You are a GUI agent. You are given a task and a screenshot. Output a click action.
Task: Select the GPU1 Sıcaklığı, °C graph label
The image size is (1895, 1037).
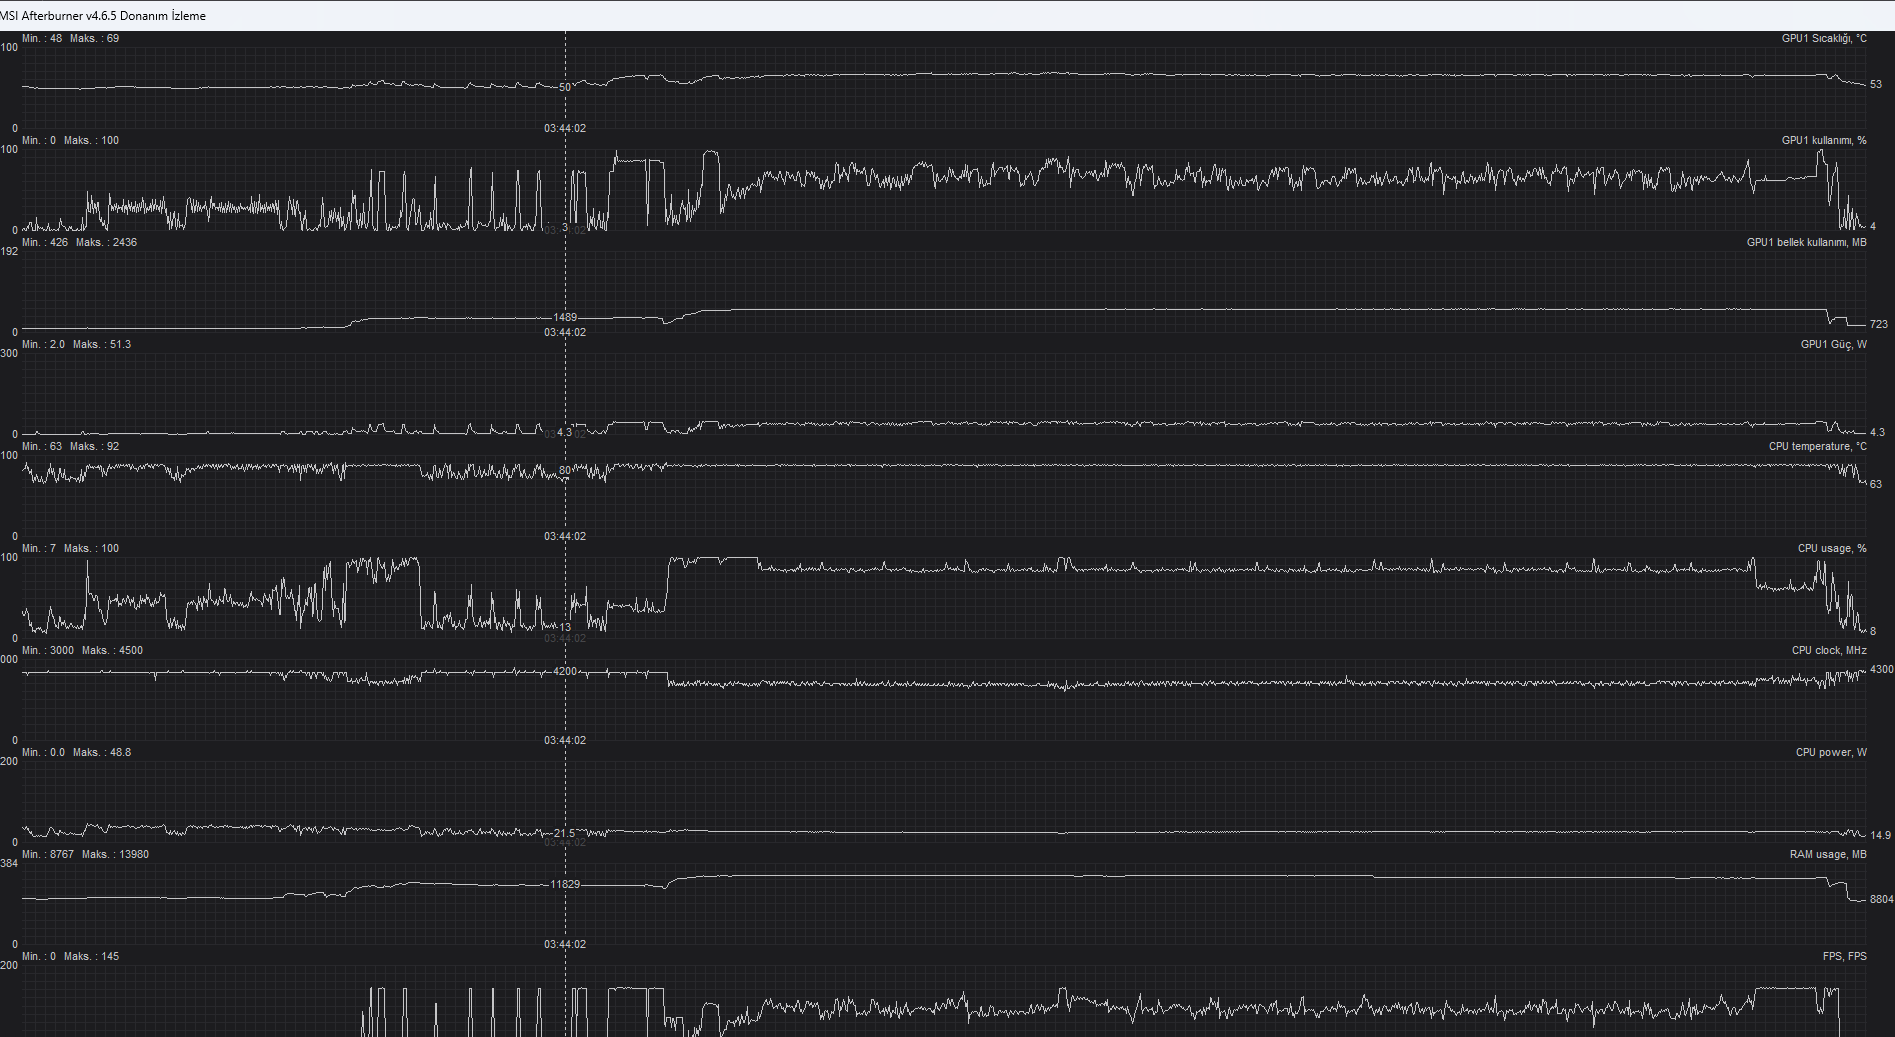point(1824,39)
